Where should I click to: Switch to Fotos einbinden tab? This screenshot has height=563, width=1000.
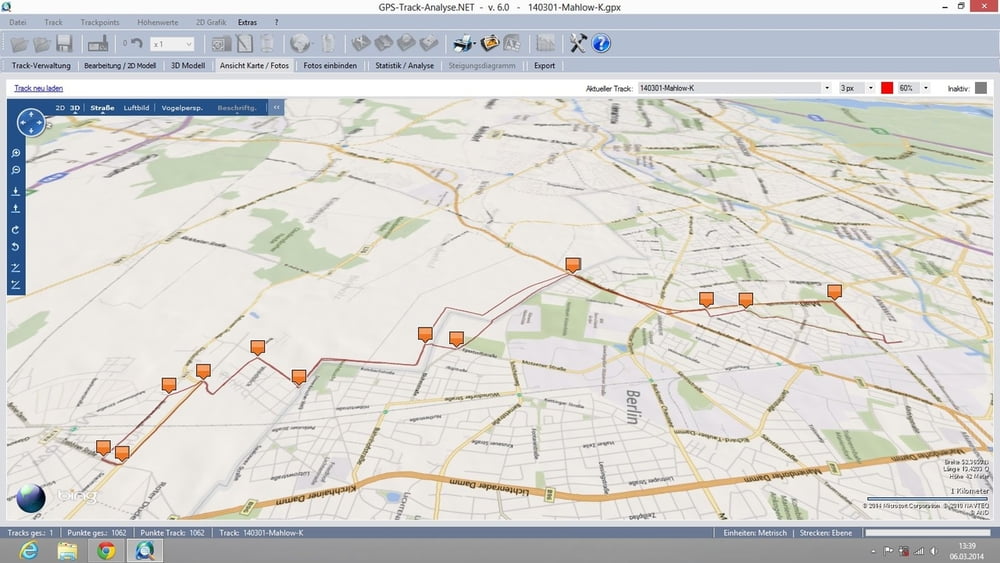pyautogui.click(x=330, y=65)
